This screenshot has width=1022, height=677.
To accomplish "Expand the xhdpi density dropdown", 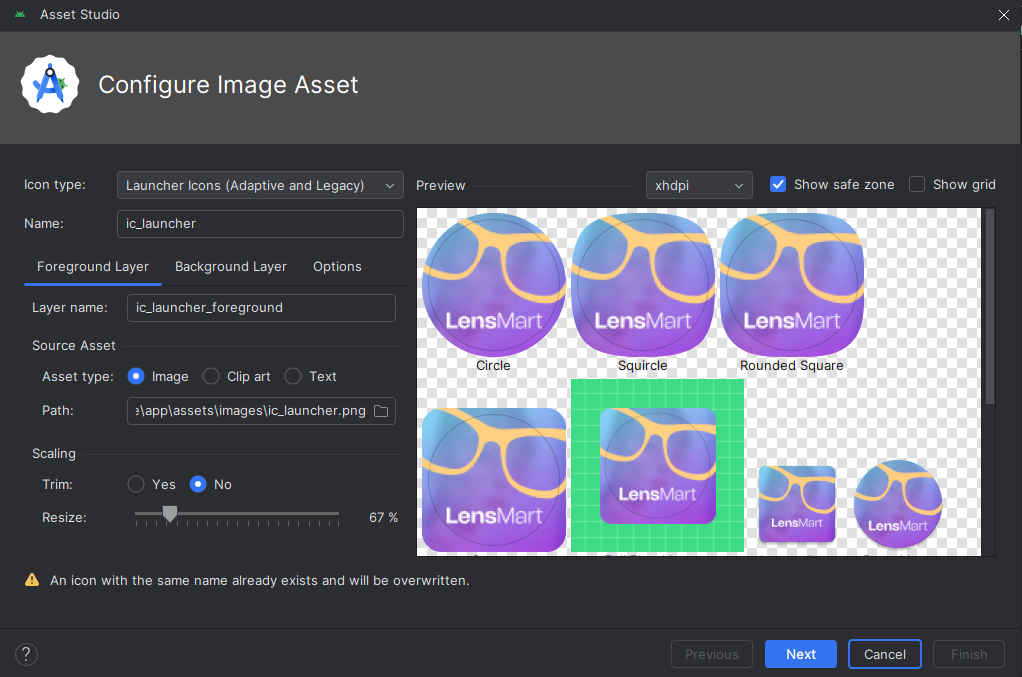I will (699, 185).
